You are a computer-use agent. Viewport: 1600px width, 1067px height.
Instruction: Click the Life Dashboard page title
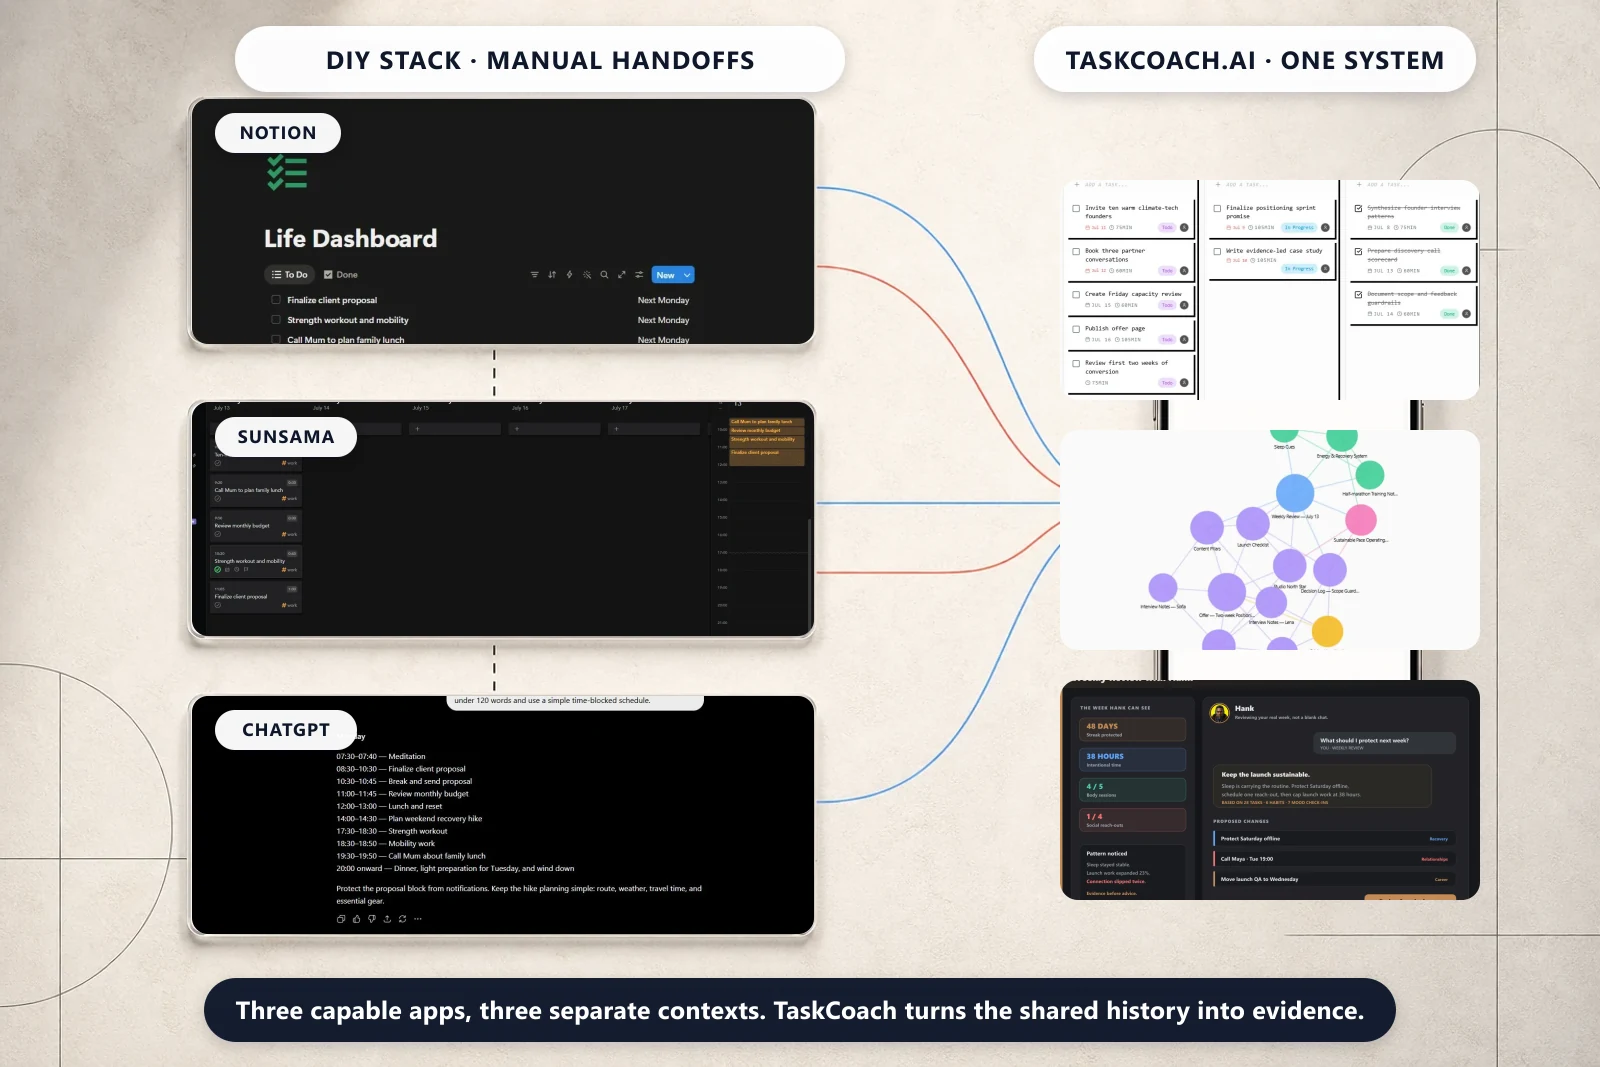350,239
